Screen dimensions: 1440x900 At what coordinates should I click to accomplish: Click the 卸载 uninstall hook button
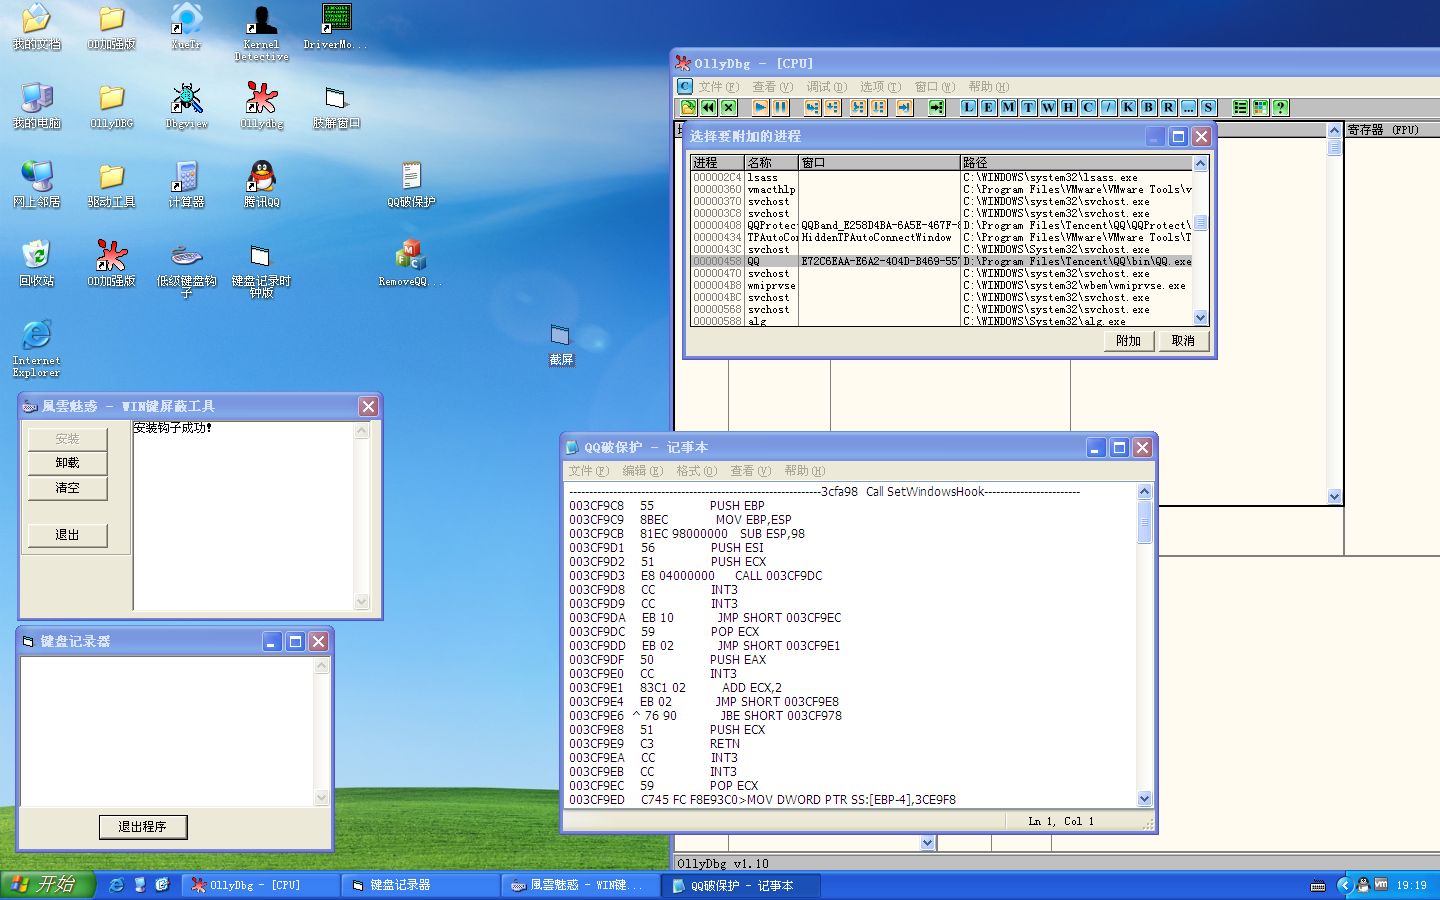pyautogui.click(x=67, y=463)
